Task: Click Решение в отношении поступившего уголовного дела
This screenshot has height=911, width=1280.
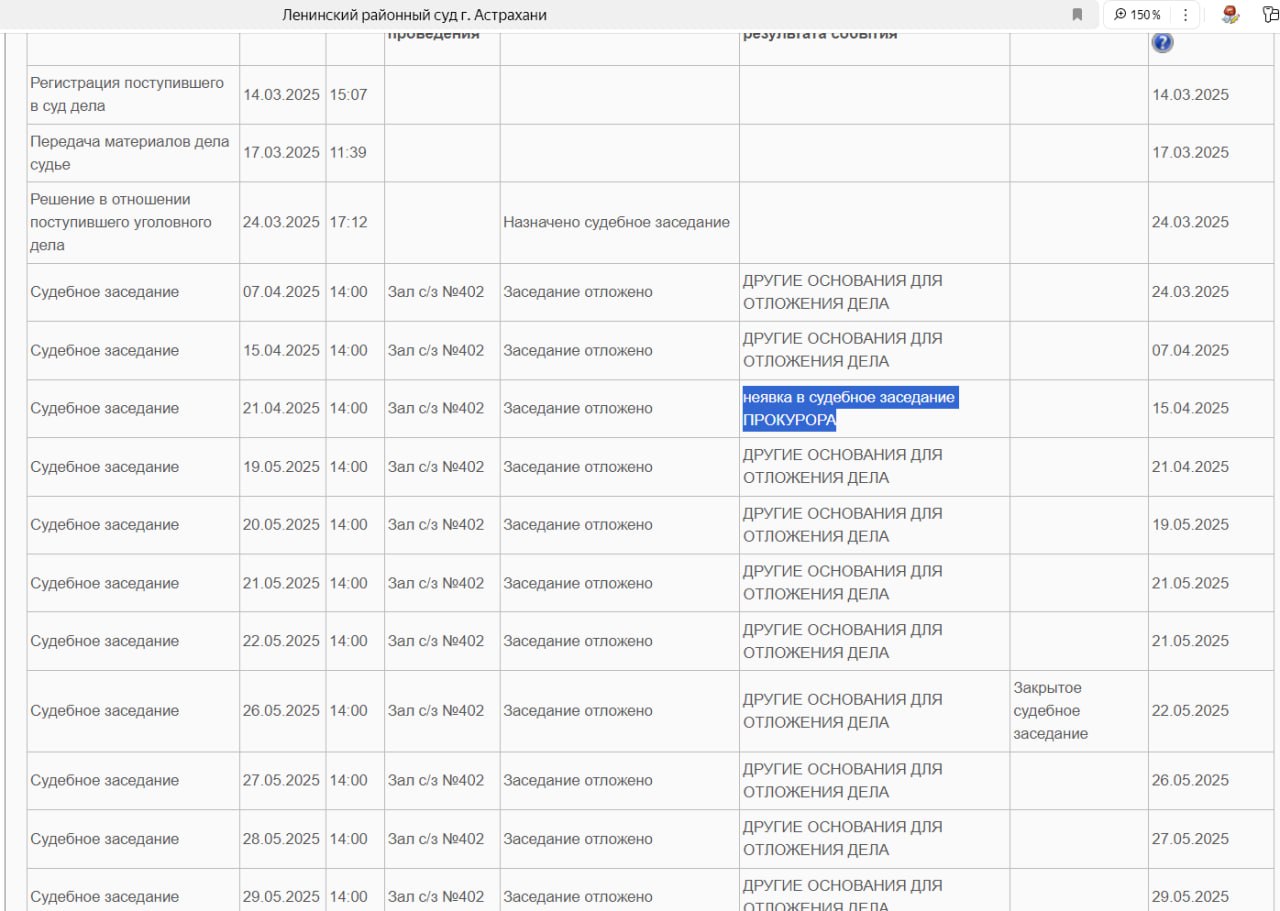Action: (121, 222)
